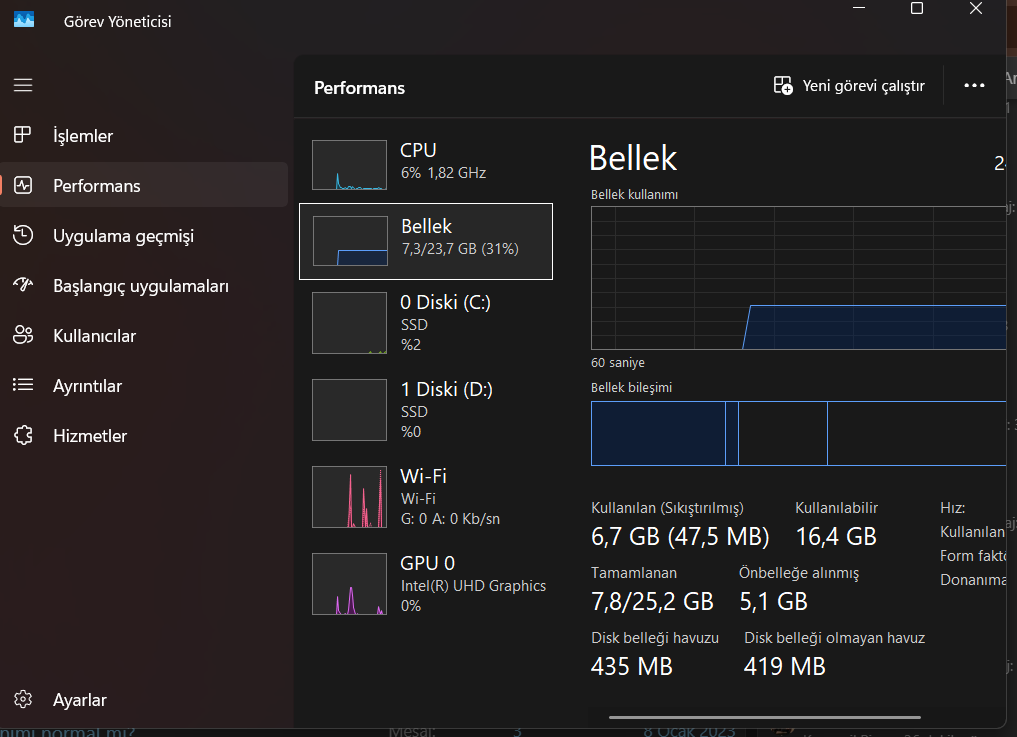The image size is (1017, 737).
Task: Open the three-dot more options menu
Action: [x=974, y=86]
